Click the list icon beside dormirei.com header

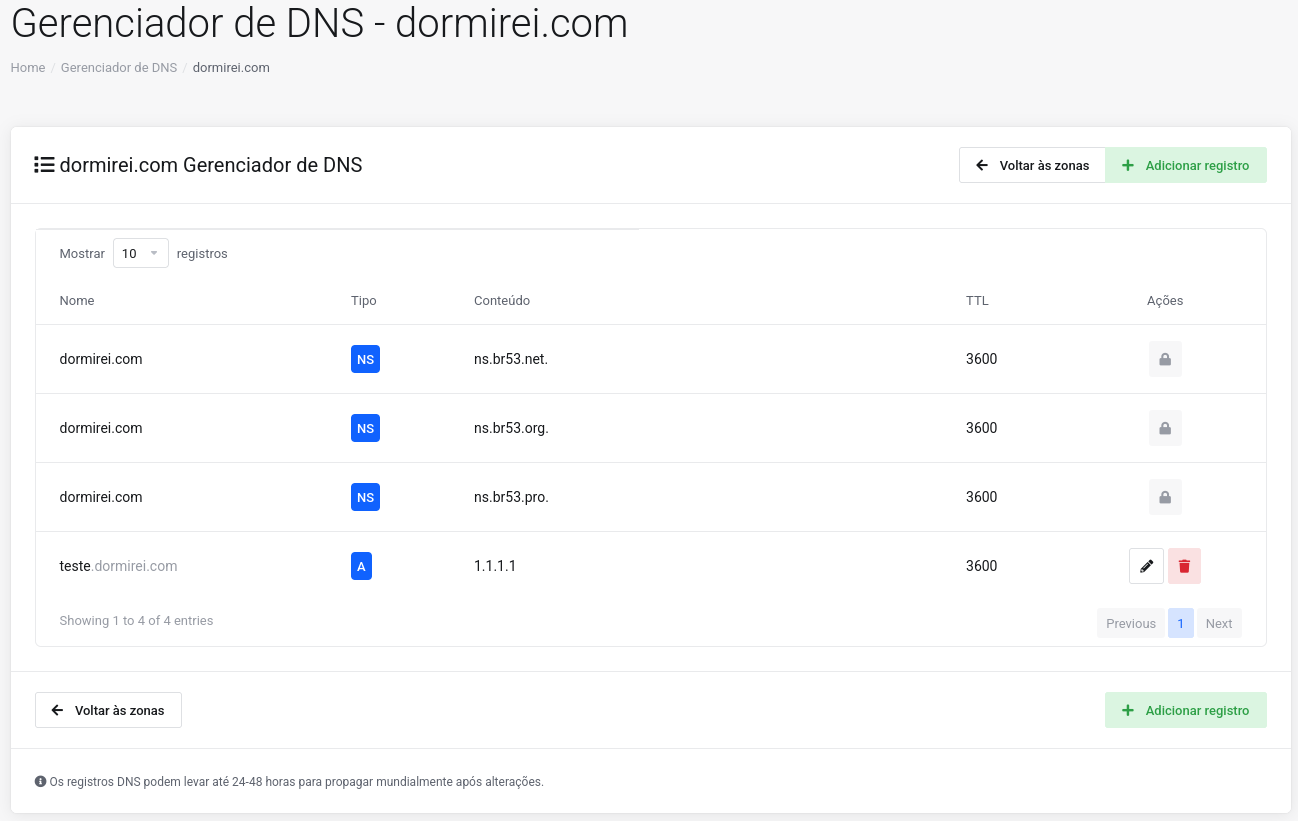(44, 165)
